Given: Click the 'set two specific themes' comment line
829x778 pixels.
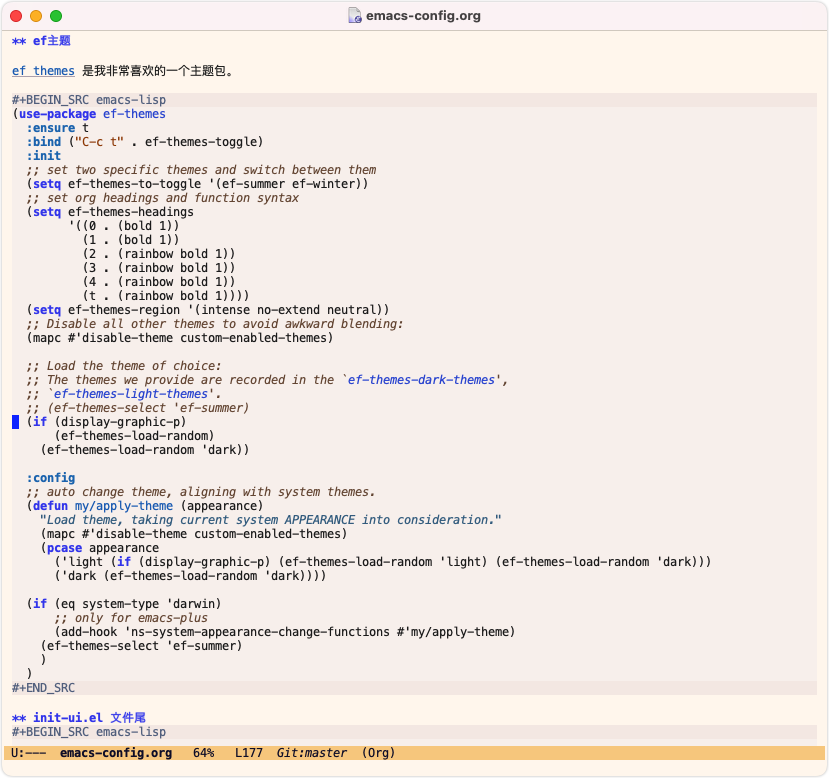Looking at the screenshot, I should [x=201, y=170].
